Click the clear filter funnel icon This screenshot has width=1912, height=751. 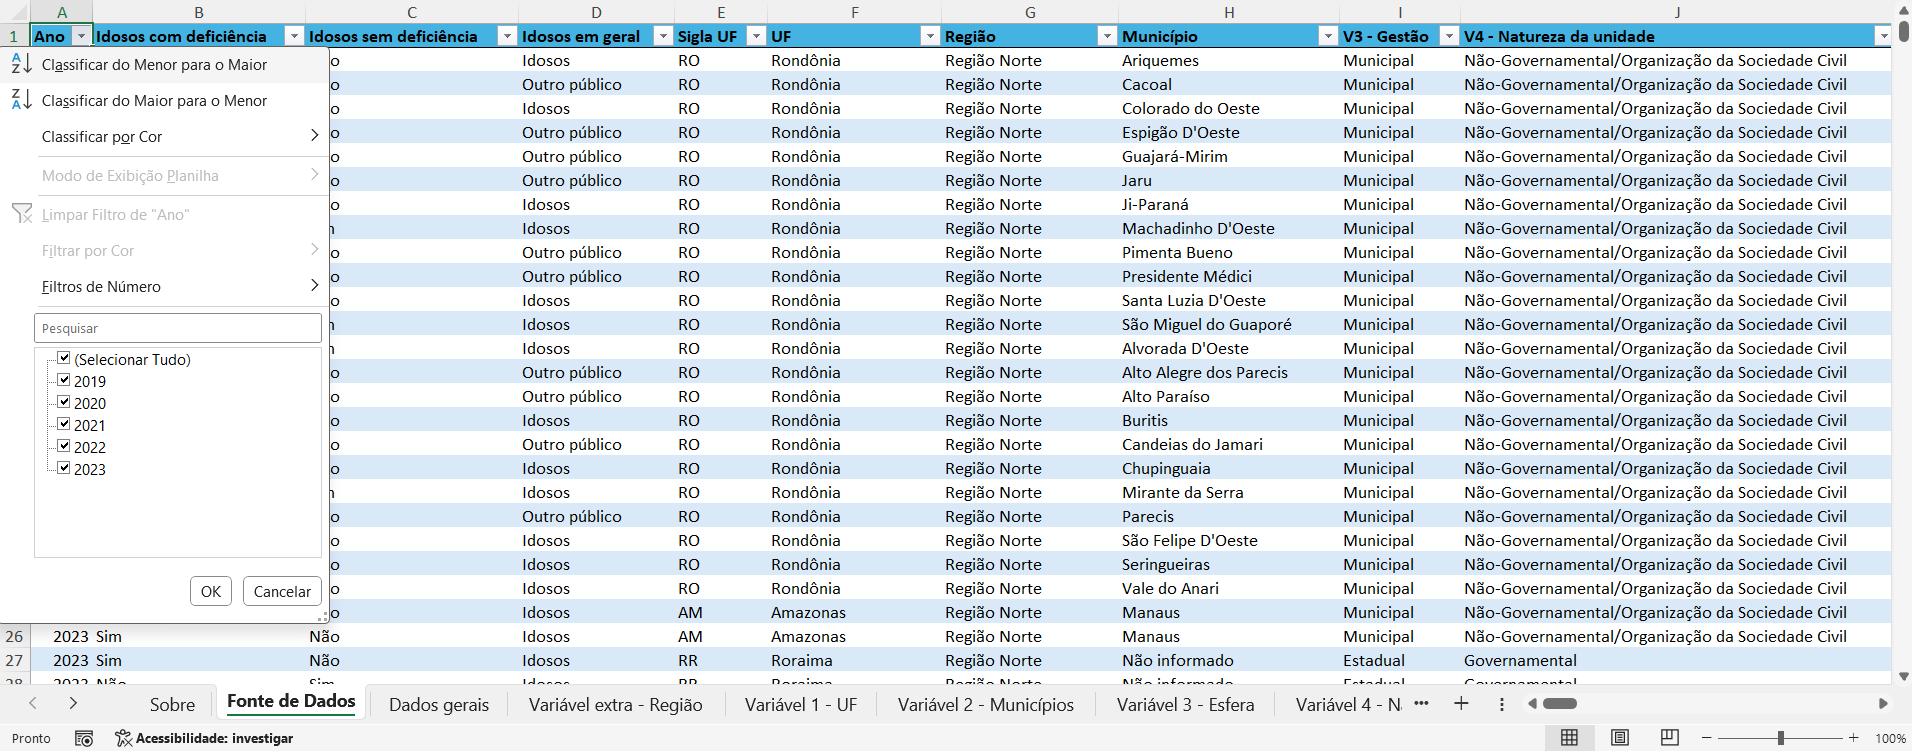pyautogui.click(x=22, y=214)
